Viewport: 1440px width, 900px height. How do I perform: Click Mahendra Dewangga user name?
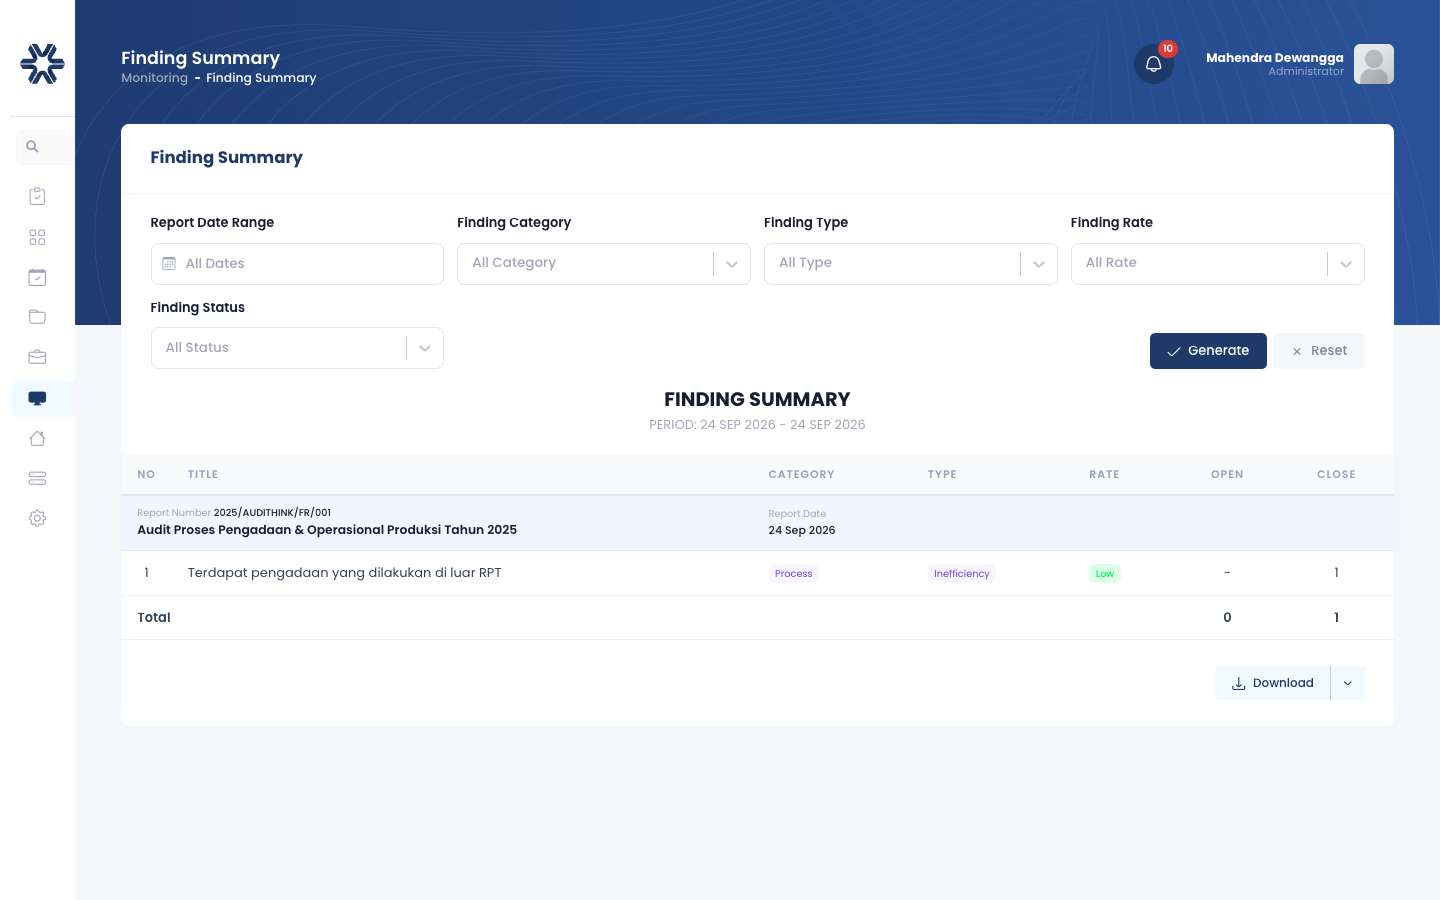[1275, 58]
